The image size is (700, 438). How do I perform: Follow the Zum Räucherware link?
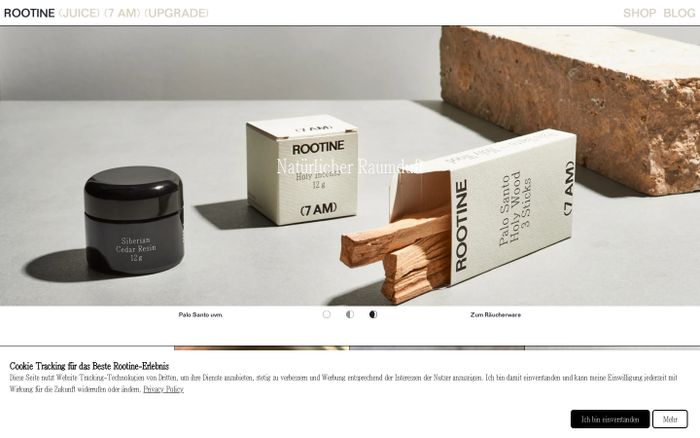click(x=496, y=315)
